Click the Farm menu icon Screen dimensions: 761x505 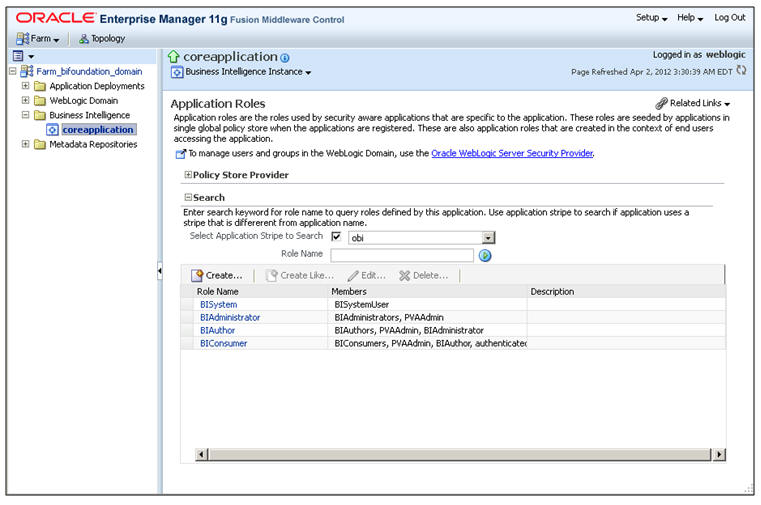(22, 39)
